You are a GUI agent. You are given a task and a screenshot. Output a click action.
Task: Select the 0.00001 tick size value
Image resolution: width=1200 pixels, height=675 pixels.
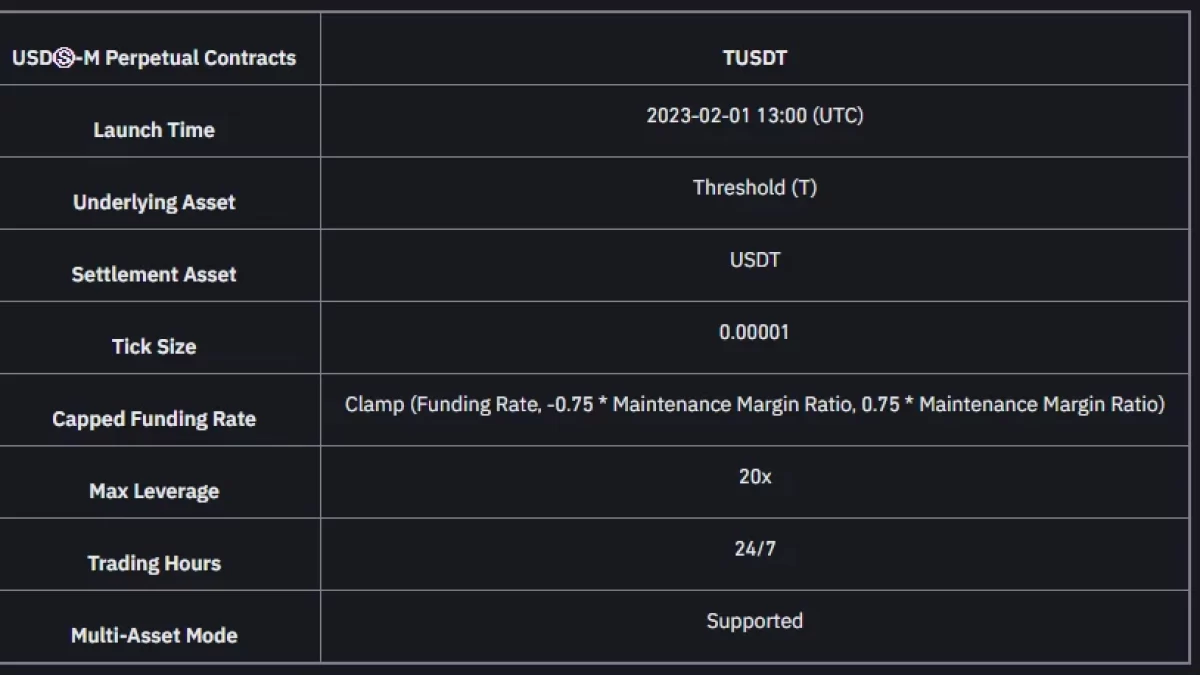pos(755,332)
